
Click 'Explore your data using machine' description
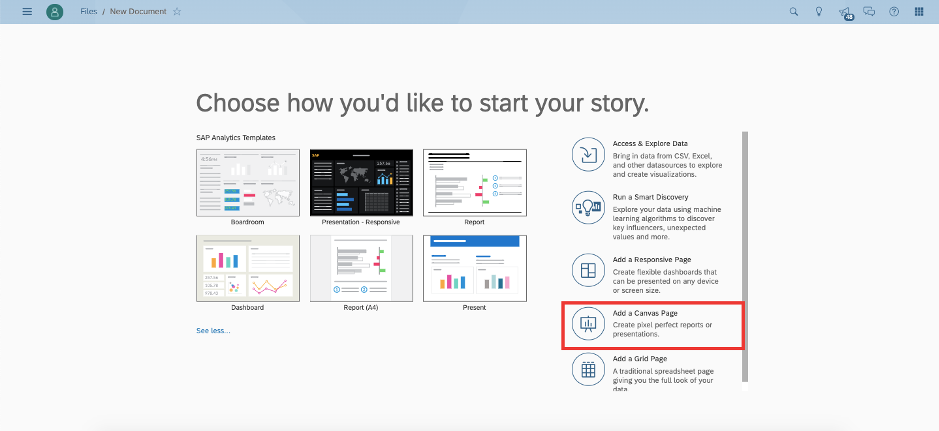(667, 223)
